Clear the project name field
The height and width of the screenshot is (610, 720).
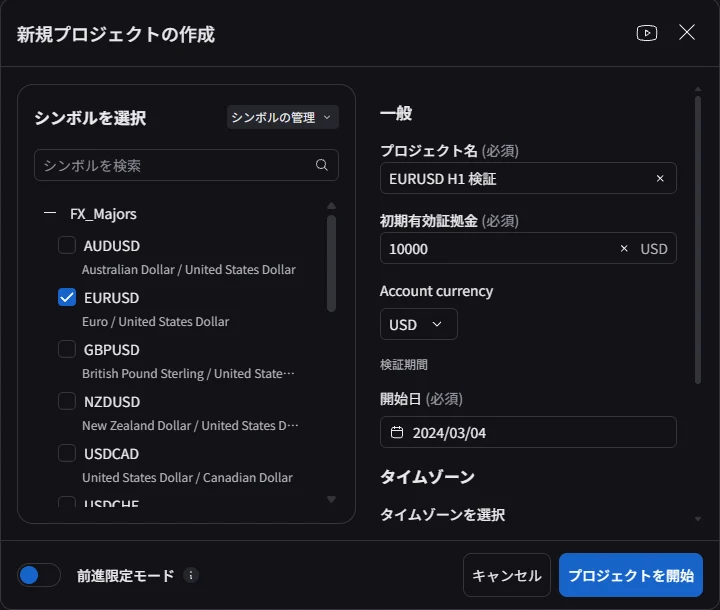[x=660, y=178]
